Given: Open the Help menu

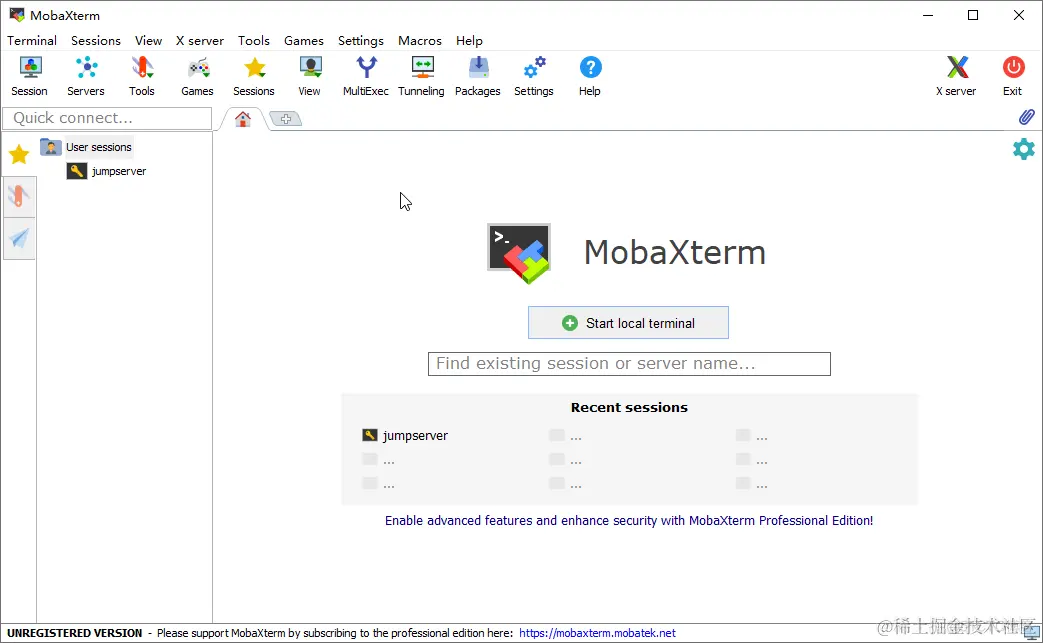Looking at the screenshot, I should click(469, 41).
